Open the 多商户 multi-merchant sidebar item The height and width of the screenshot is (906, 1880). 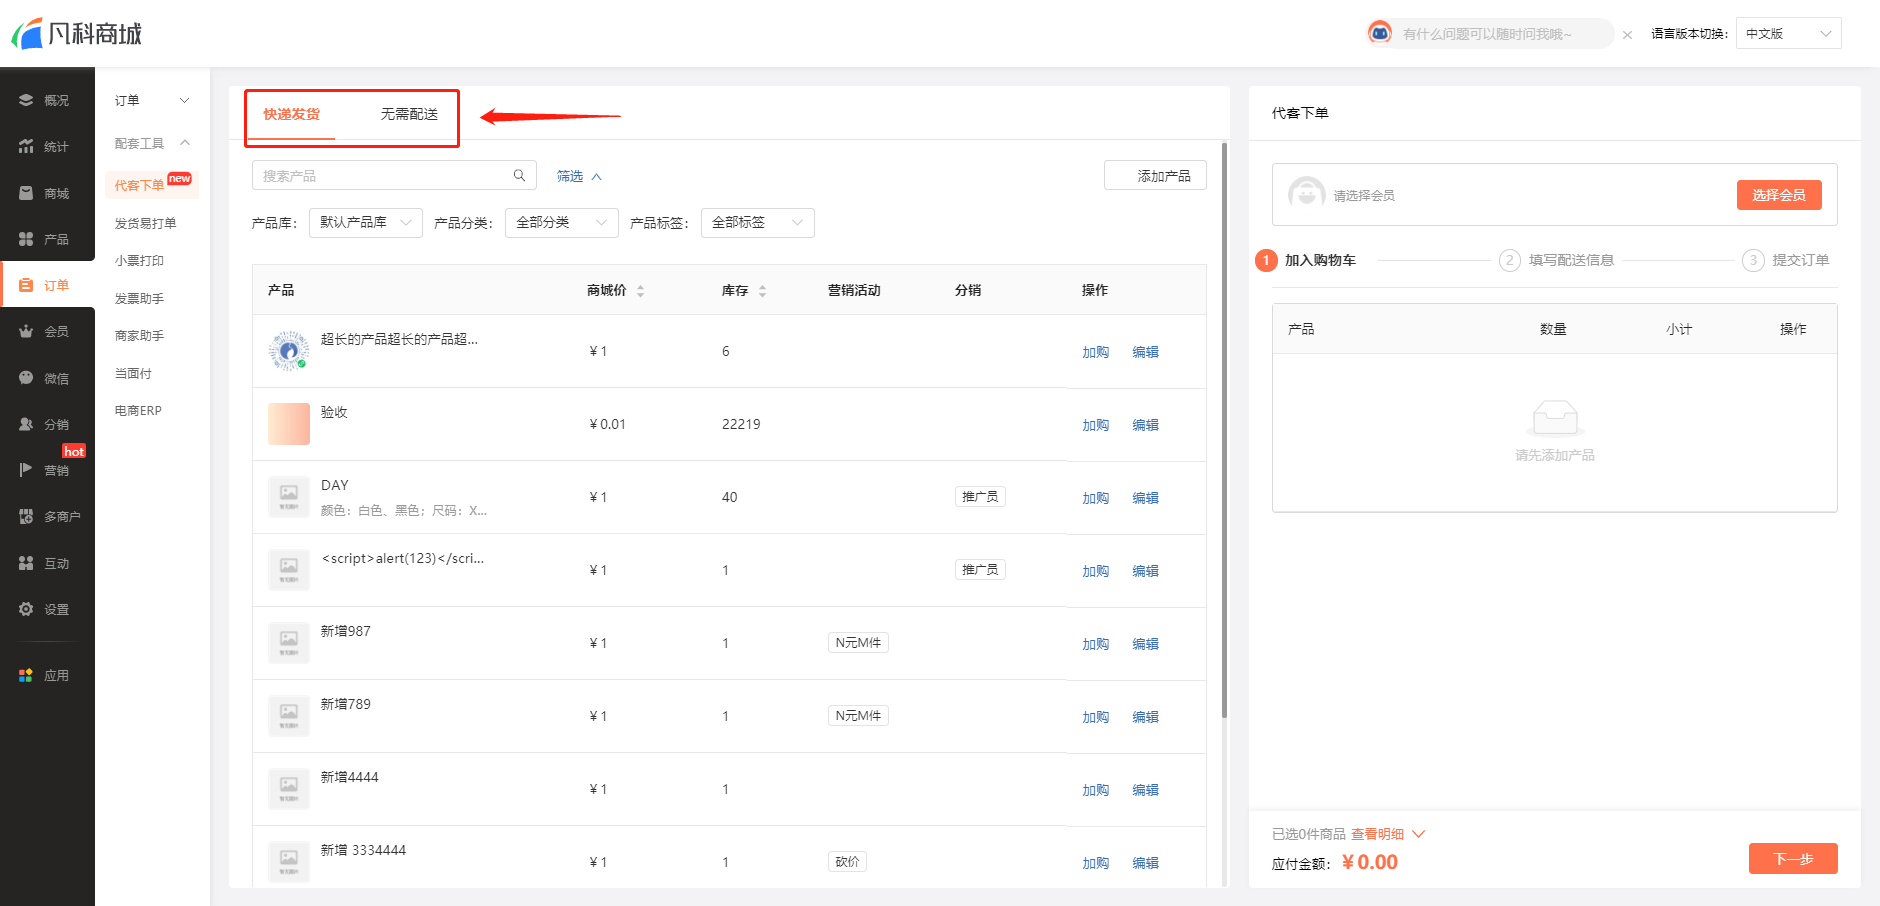[x=47, y=516]
